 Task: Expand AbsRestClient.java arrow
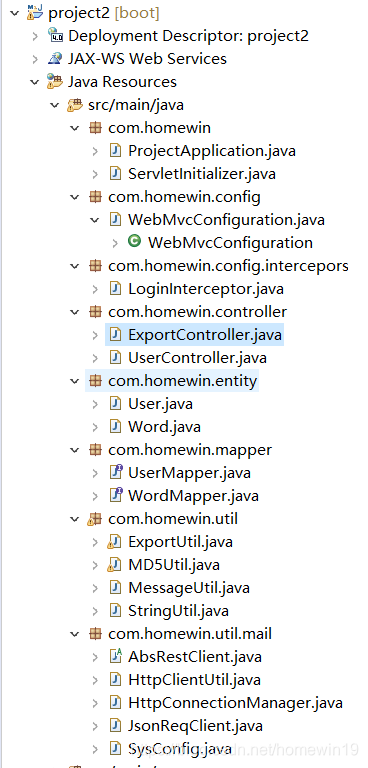click(95, 657)
